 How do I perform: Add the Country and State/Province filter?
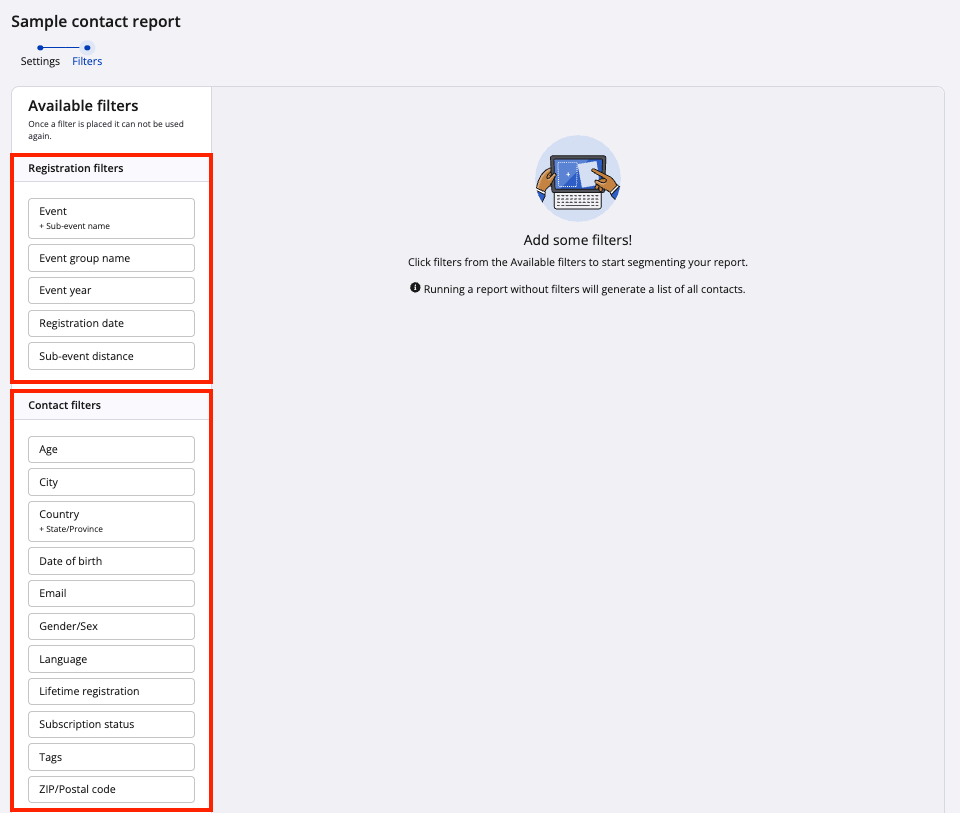(x=111, y=521)
